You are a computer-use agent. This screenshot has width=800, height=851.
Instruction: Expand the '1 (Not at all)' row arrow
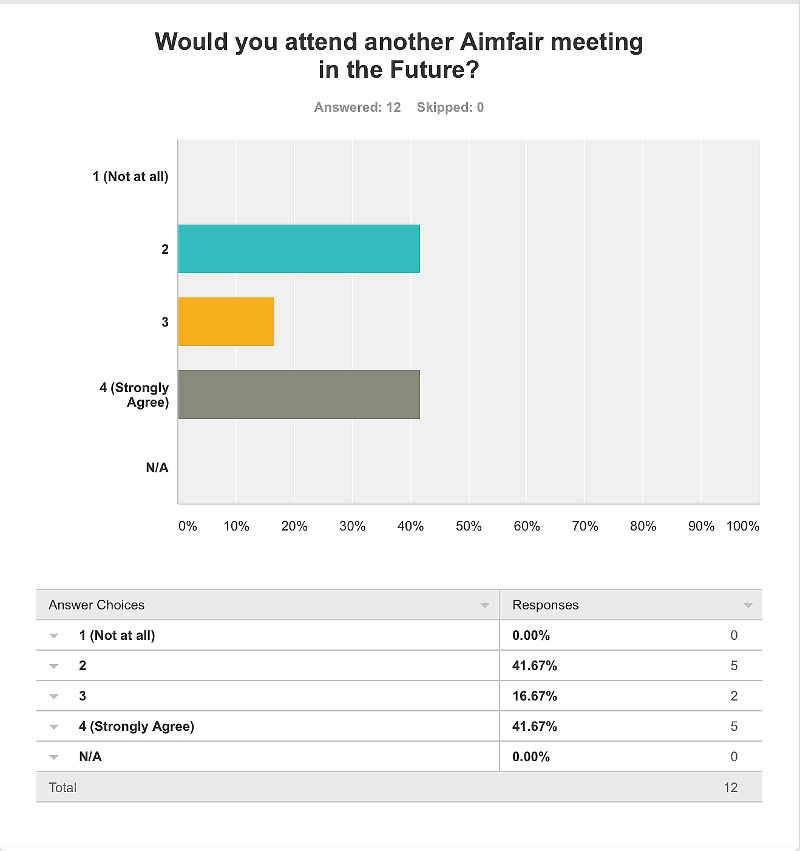point(55,636)
